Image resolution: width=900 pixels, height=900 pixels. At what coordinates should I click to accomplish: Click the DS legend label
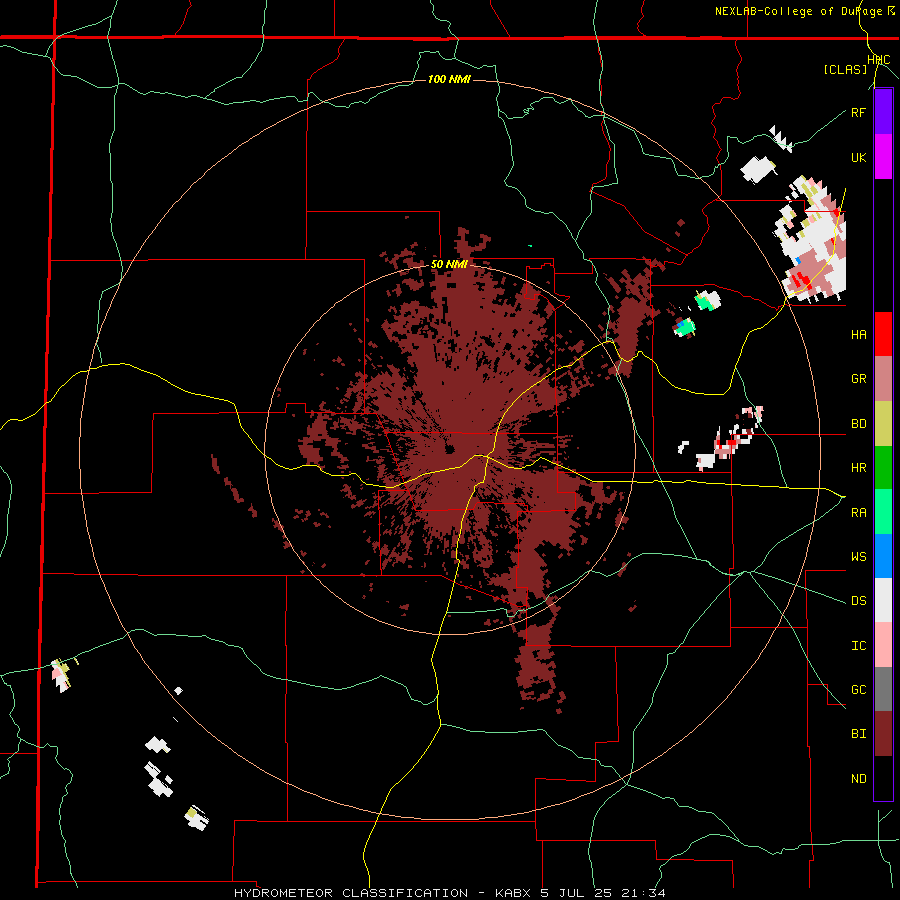pyautogui.click(x=858, y=601)
